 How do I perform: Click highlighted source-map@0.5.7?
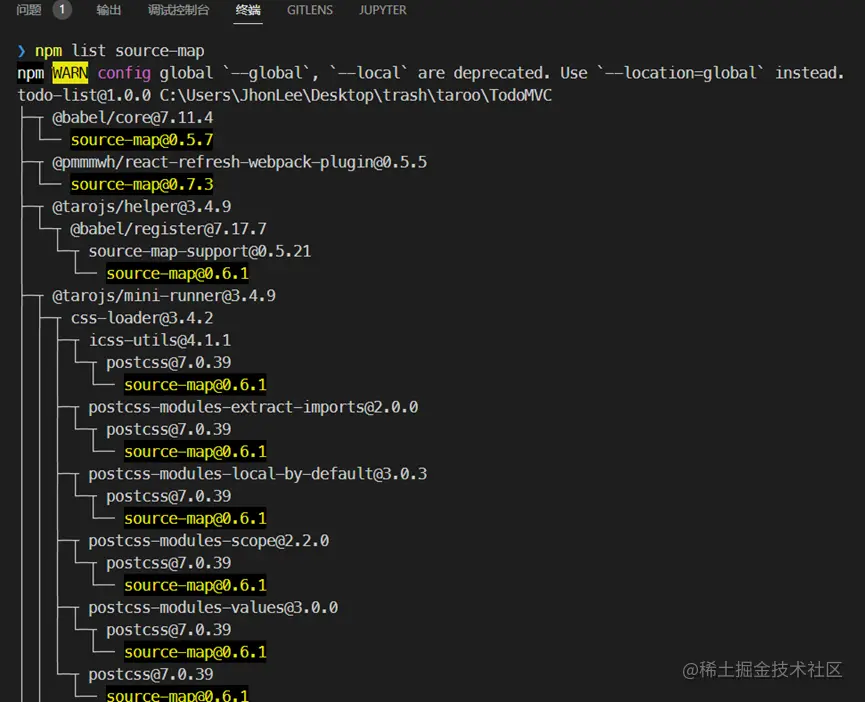click(x=142, y=140)
